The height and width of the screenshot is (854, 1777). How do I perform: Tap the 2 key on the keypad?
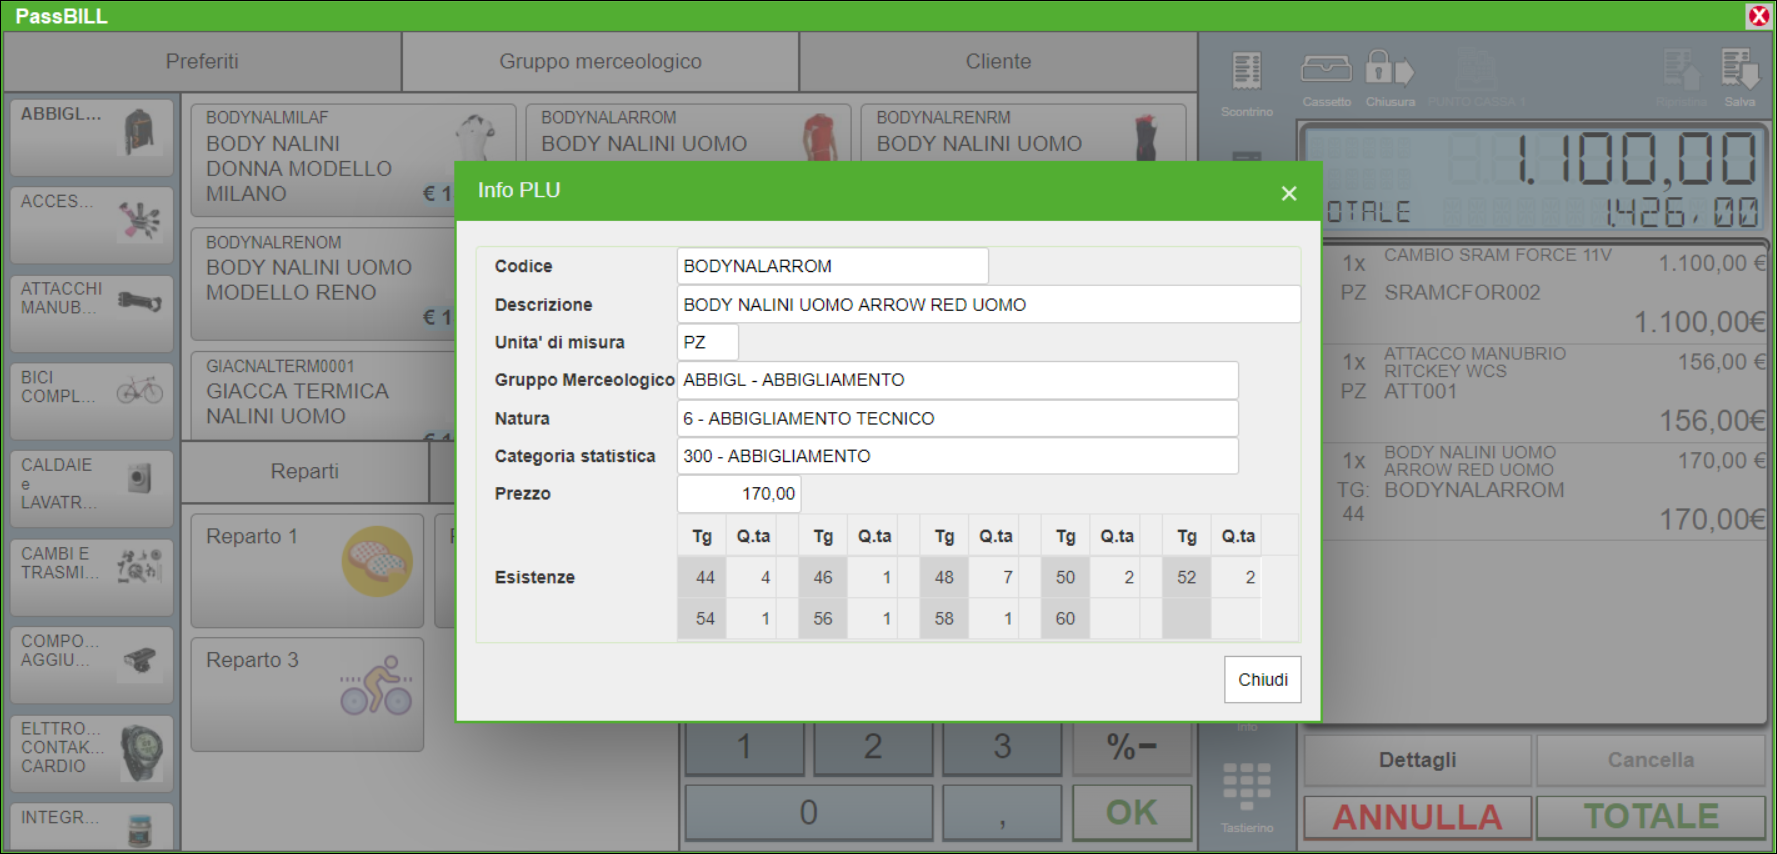pos(873,747)
